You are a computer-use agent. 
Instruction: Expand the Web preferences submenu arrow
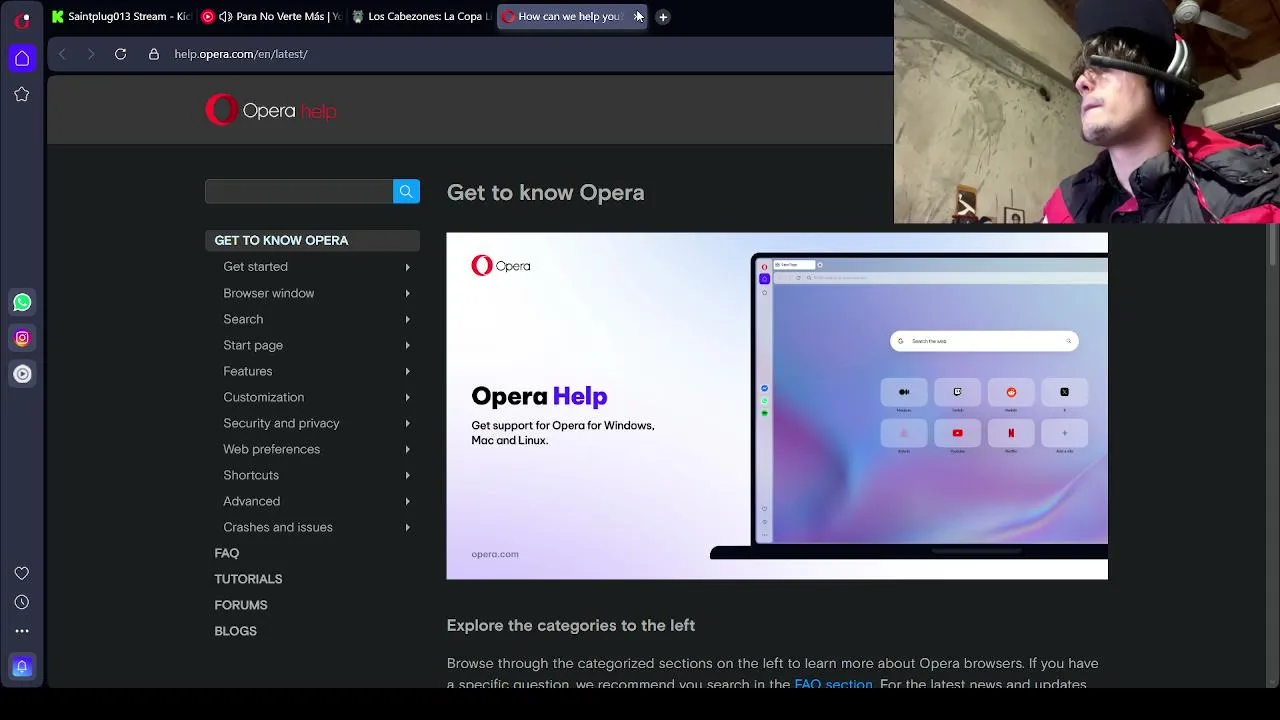[407, 449]
